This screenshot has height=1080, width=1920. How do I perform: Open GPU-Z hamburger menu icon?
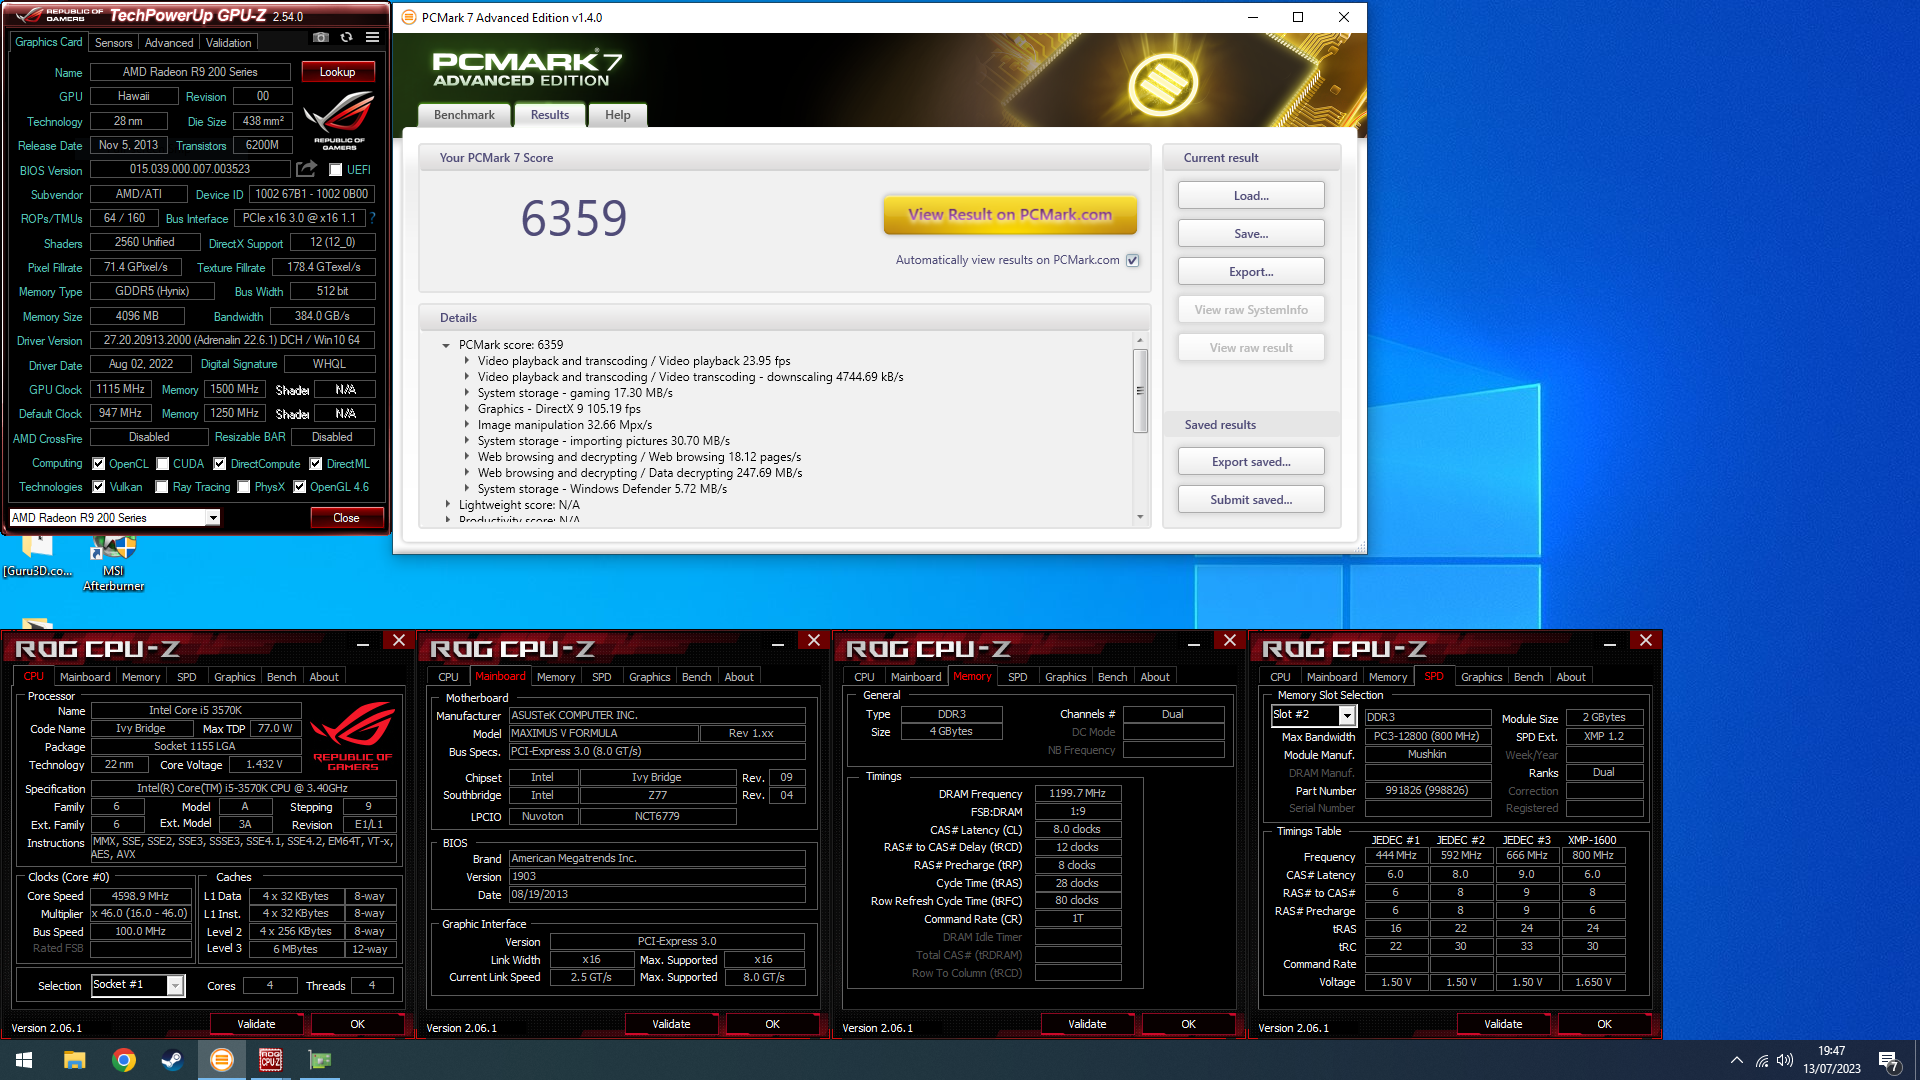pyautogui.click(x=372, y=38)
